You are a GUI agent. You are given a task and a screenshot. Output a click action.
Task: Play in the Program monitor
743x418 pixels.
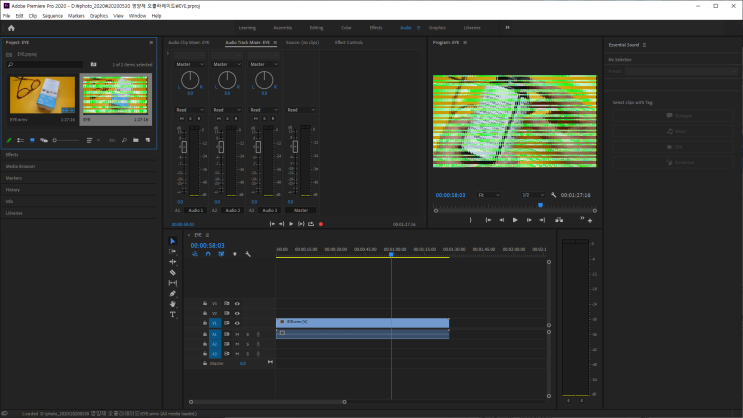[x=515, y=220]
